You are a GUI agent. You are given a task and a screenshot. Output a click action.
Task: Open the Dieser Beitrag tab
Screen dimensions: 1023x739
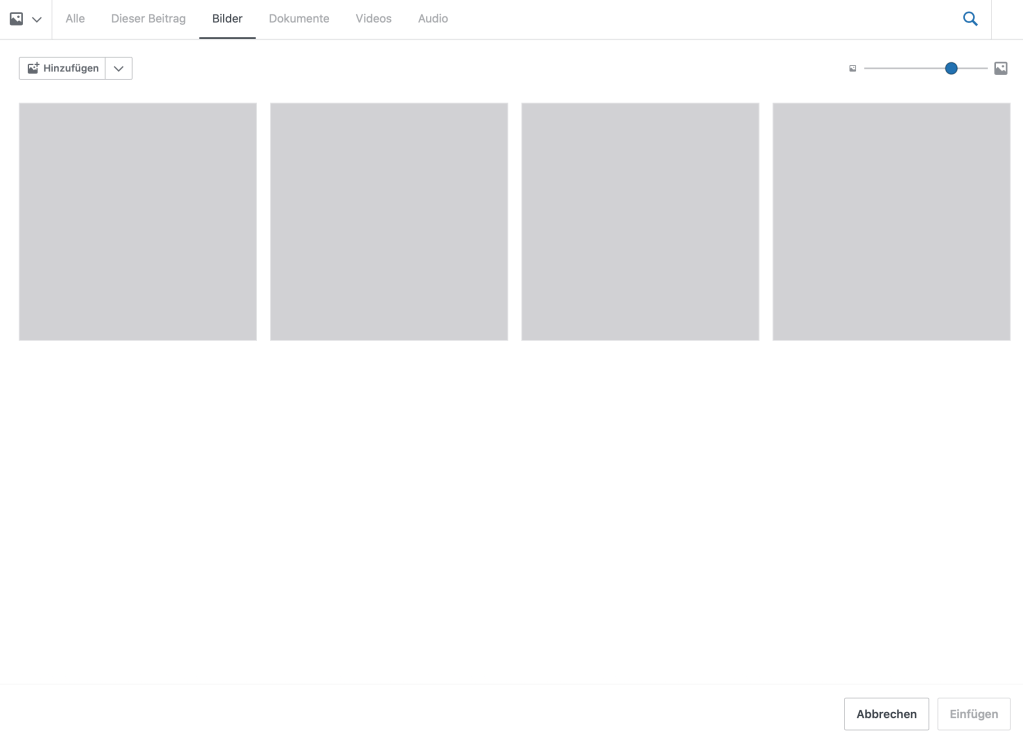[148, 19]
